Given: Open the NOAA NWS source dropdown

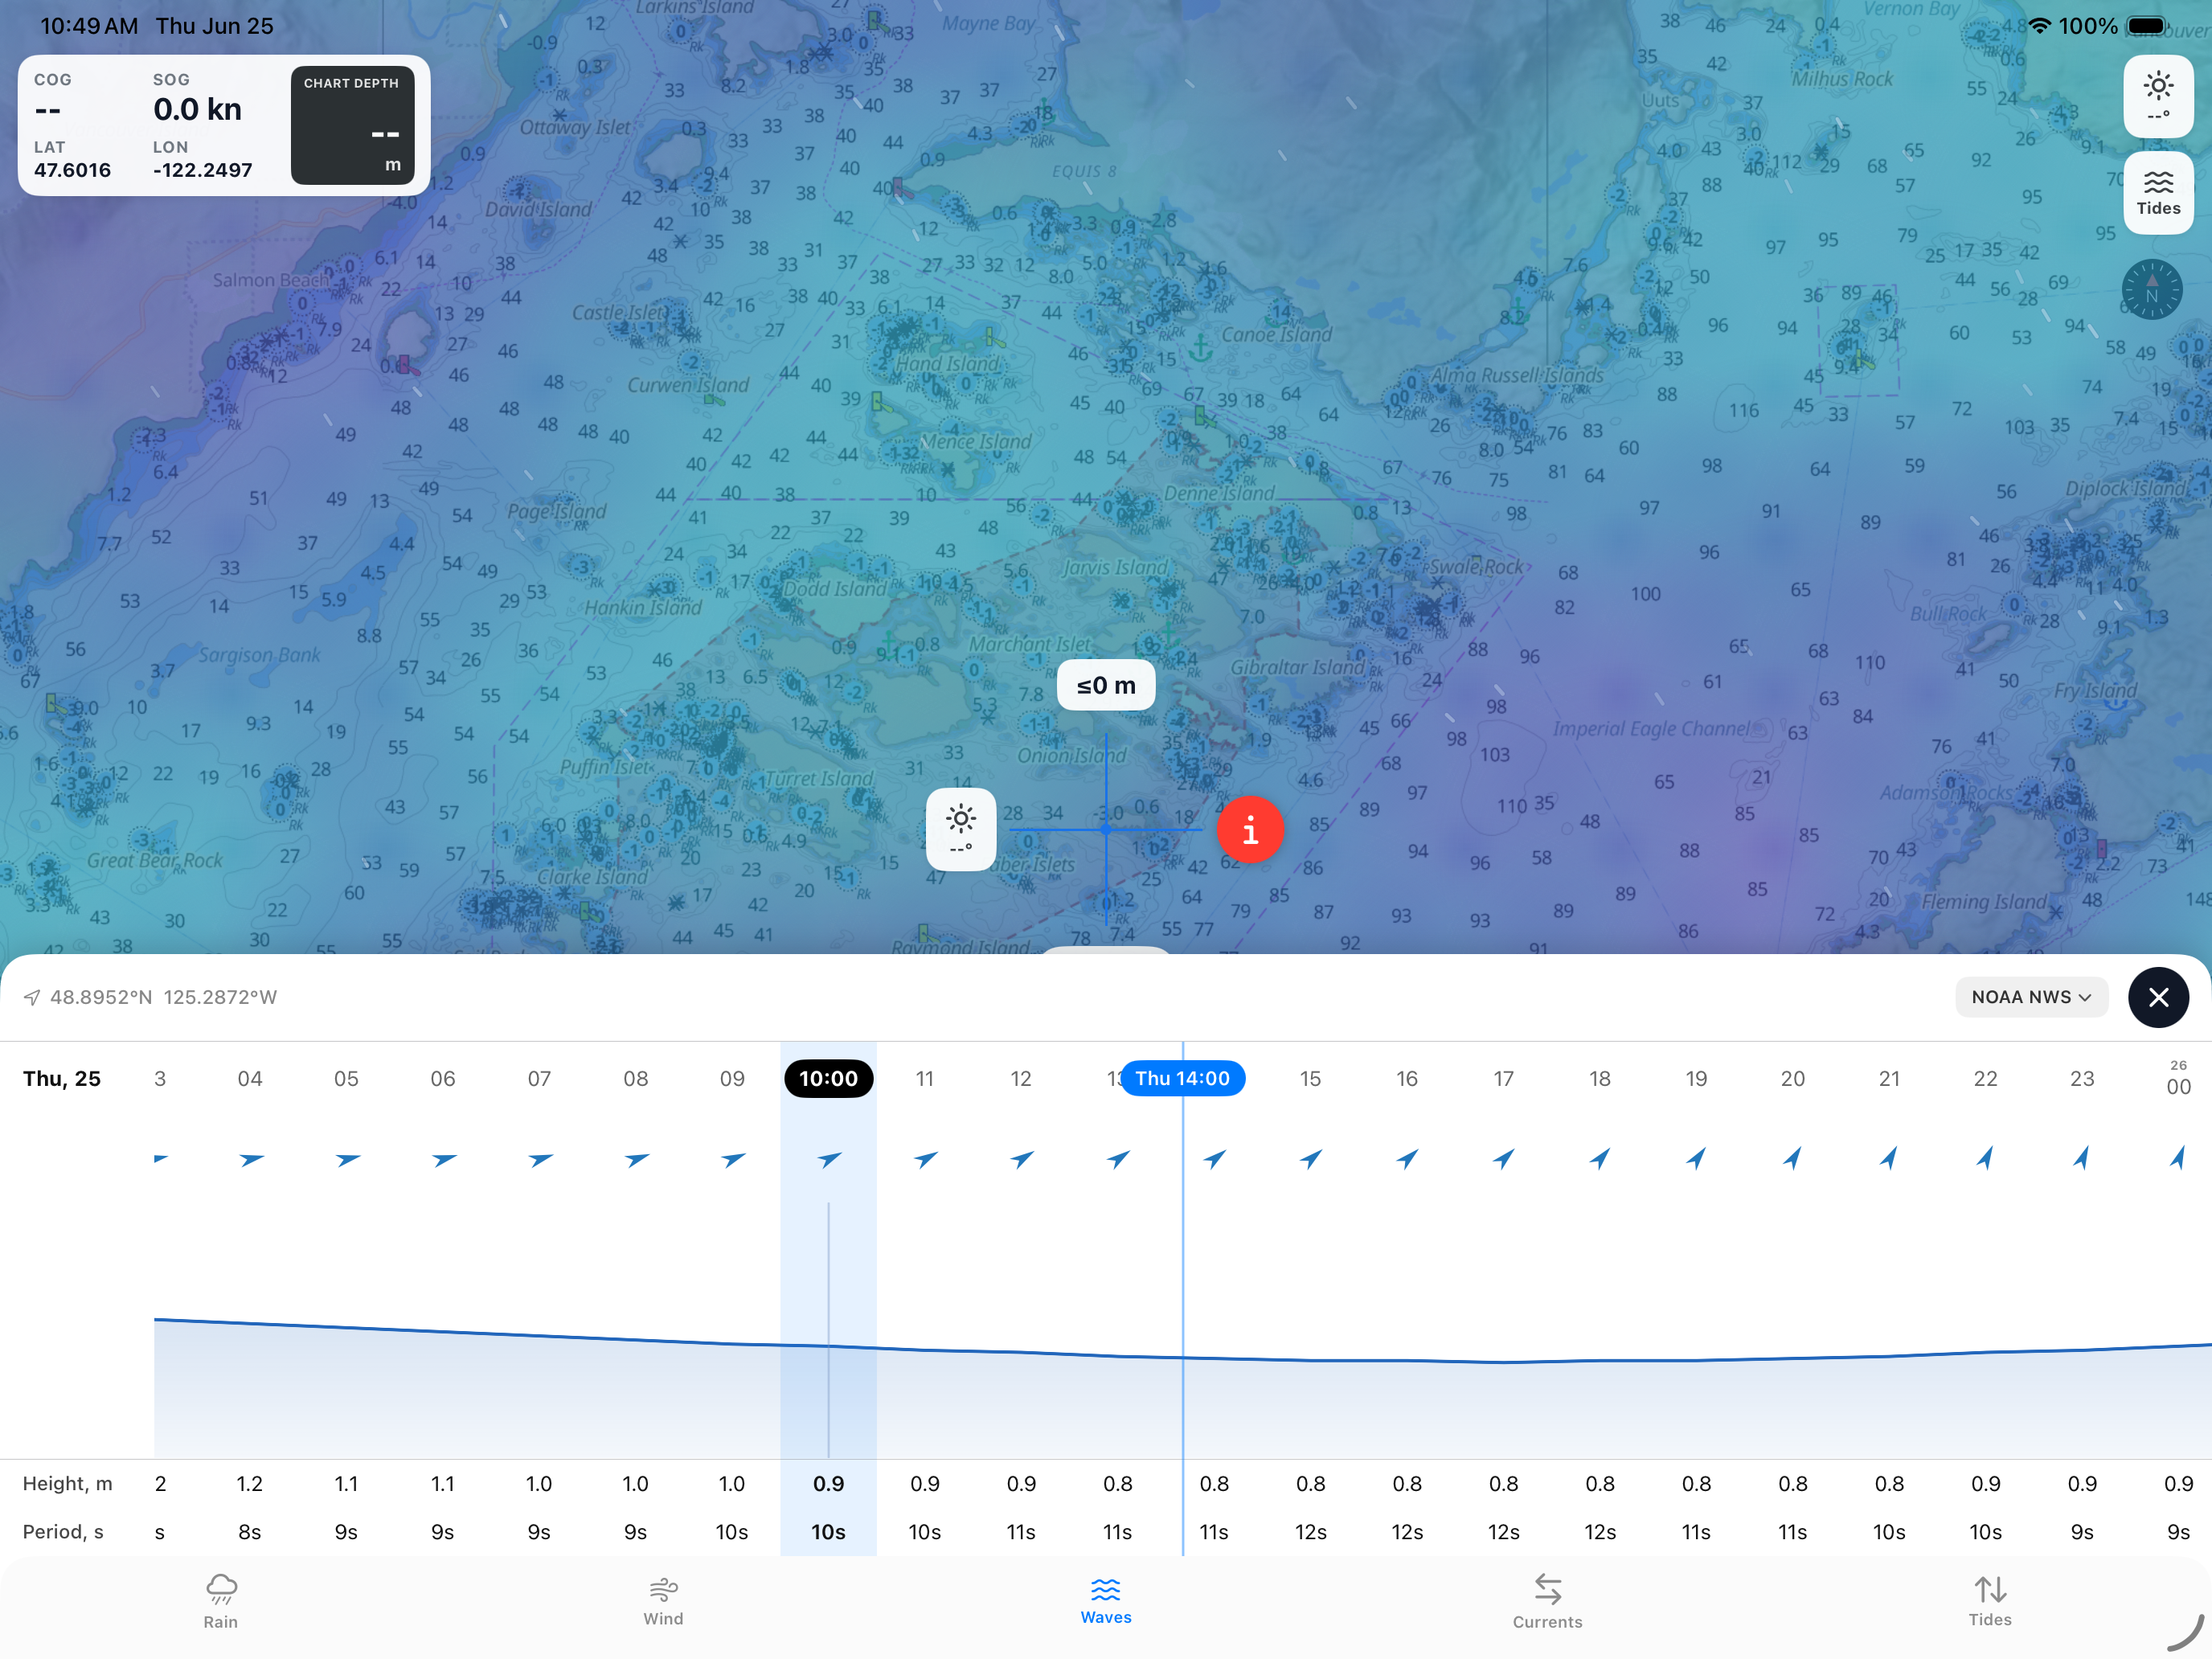Looking at the screenshot, I should [2031, 997].
